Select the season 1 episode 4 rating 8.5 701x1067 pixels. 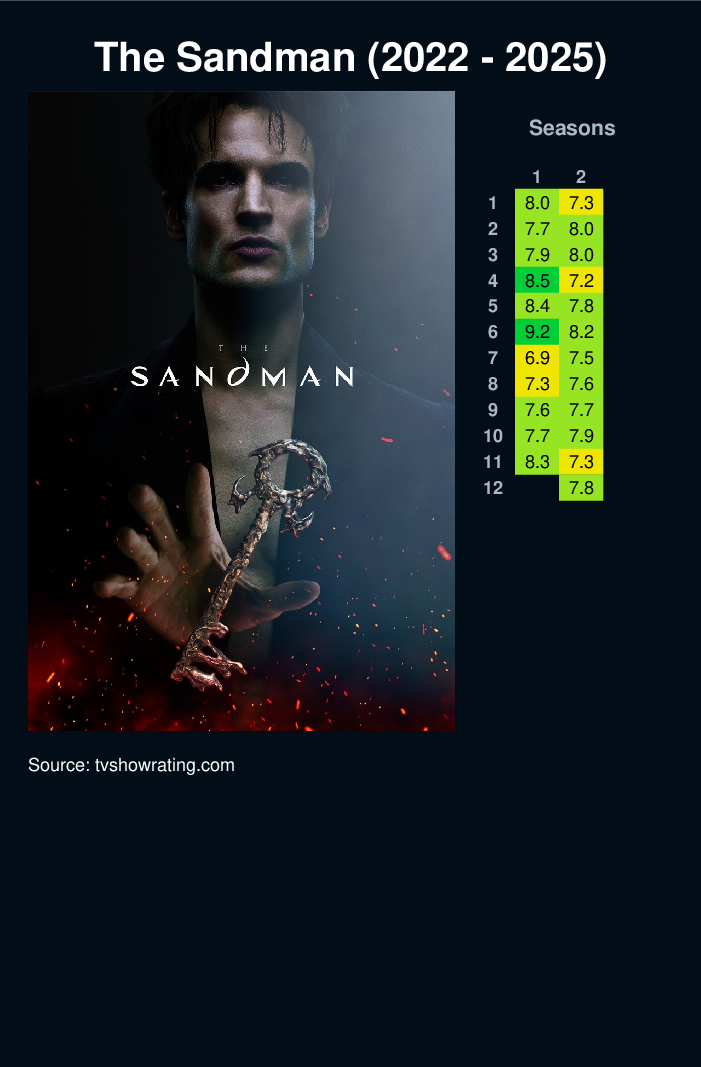coord(537,280)
